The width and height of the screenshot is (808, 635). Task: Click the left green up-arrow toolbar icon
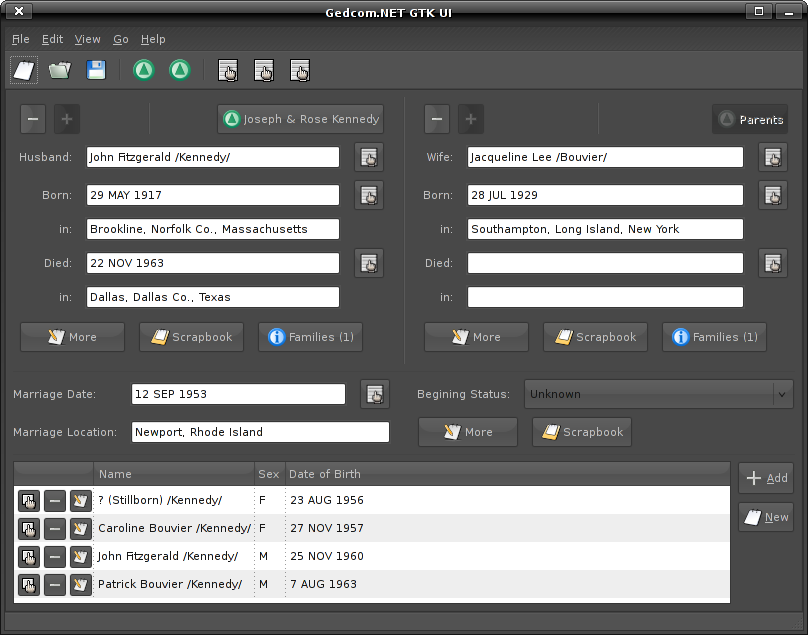click(144, 70)
